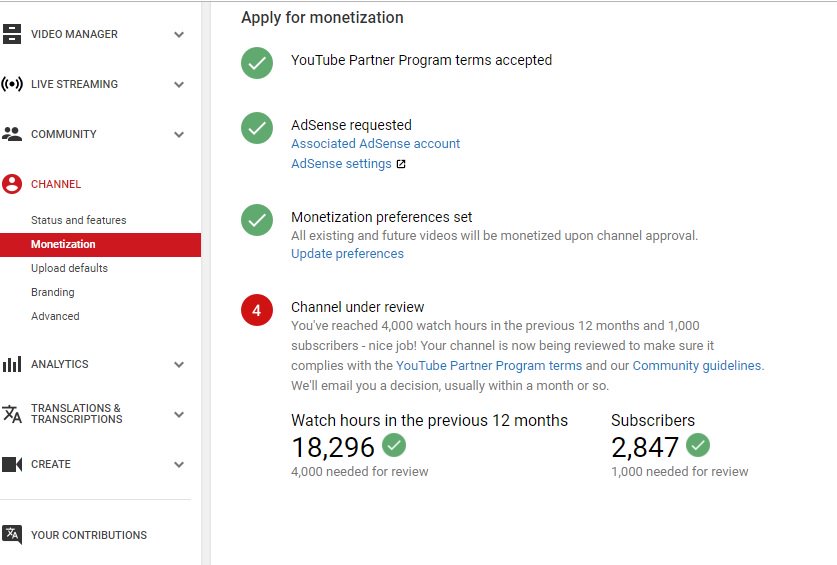Click green checkmark beside AdSense requested
This screenshot has height=565, width=837.
(257, 128)
